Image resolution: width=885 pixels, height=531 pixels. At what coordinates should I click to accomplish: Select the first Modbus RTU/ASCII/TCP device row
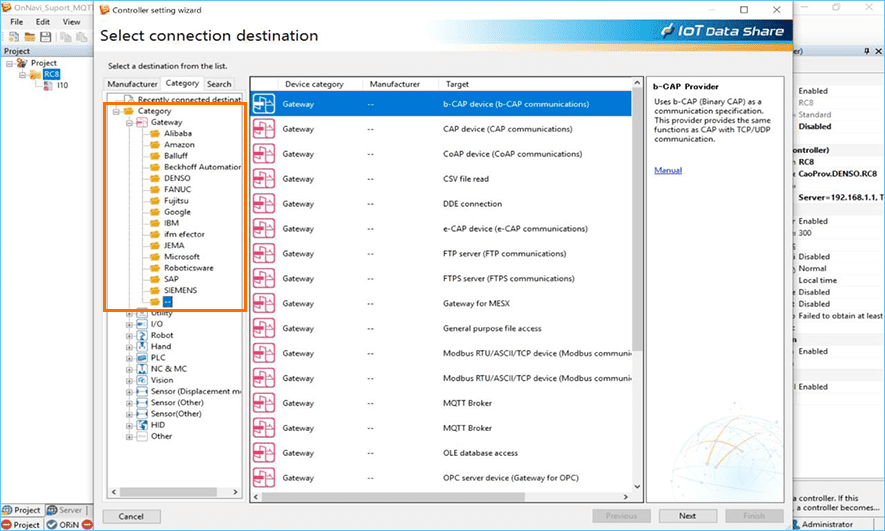(x=441, y=353)
